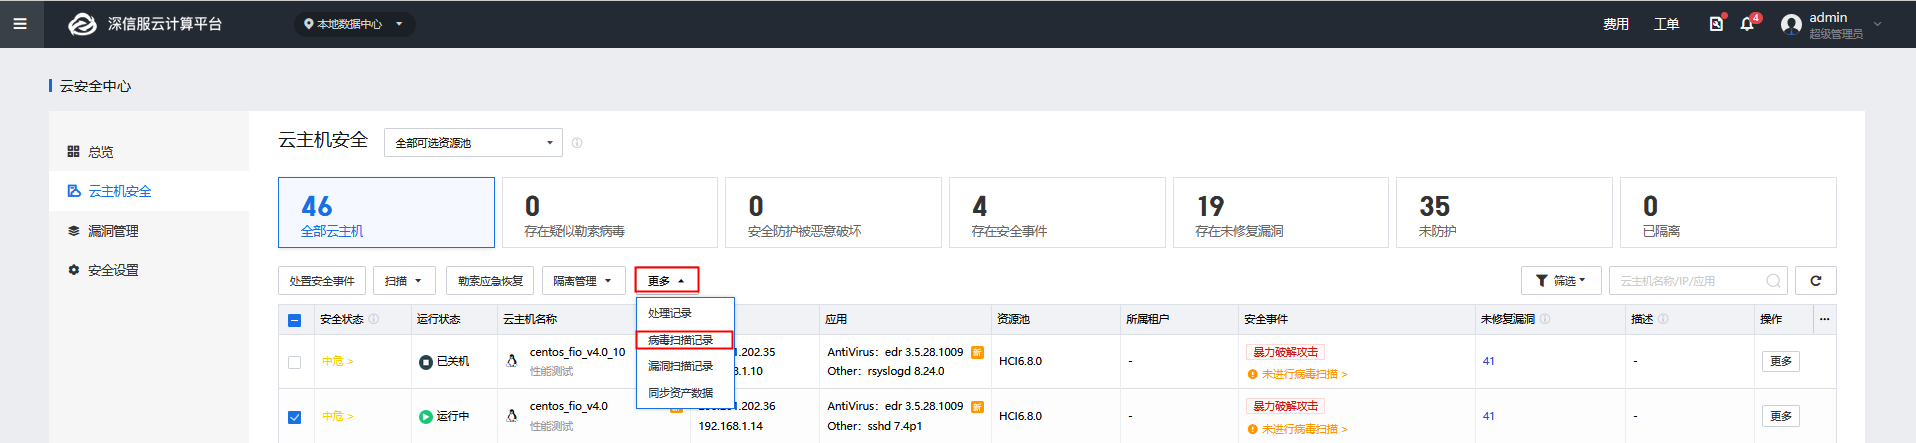This screenshot has height=443, width=1916.
Task: Open the 费用 billing menu
Action: [x=1616, y=24]
